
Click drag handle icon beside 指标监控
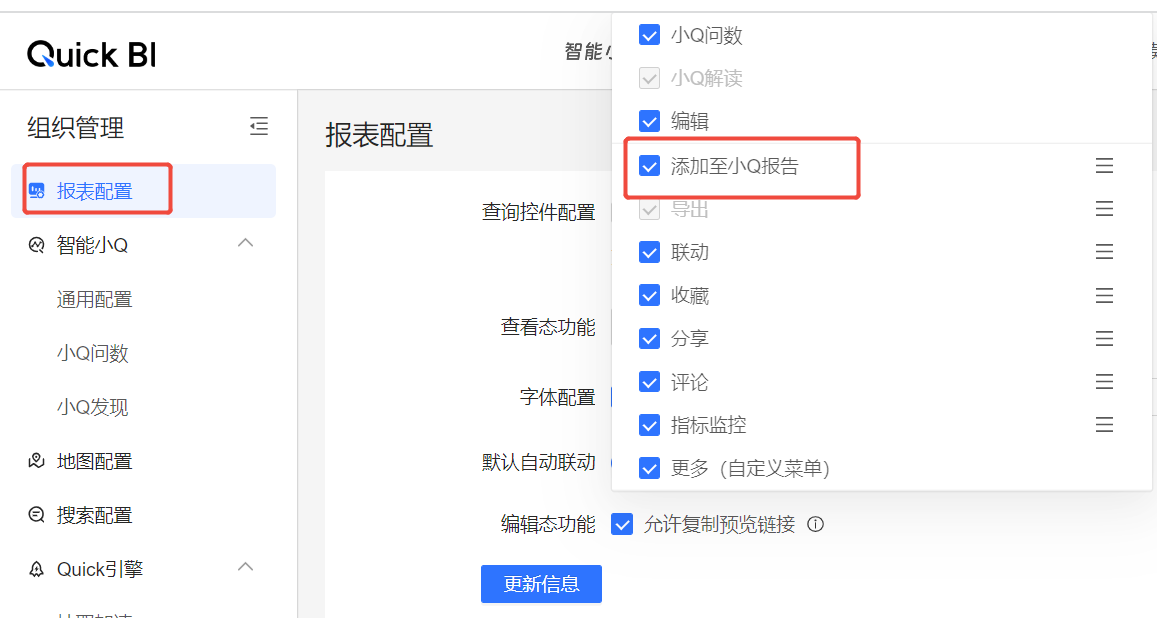(x=1104, y=425)
